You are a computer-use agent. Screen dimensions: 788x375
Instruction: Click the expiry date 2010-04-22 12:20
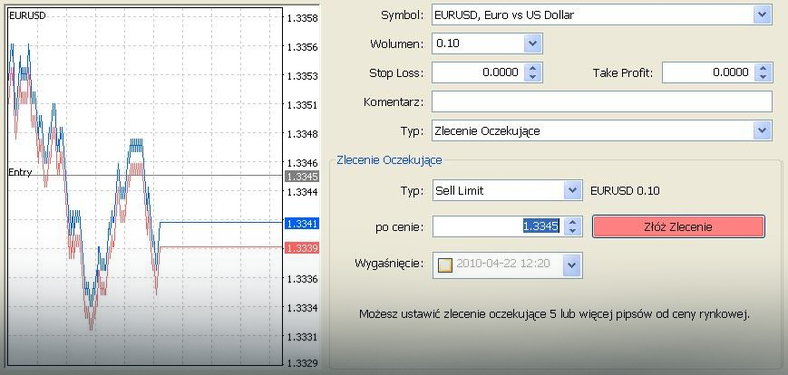[x=503, y=264]
